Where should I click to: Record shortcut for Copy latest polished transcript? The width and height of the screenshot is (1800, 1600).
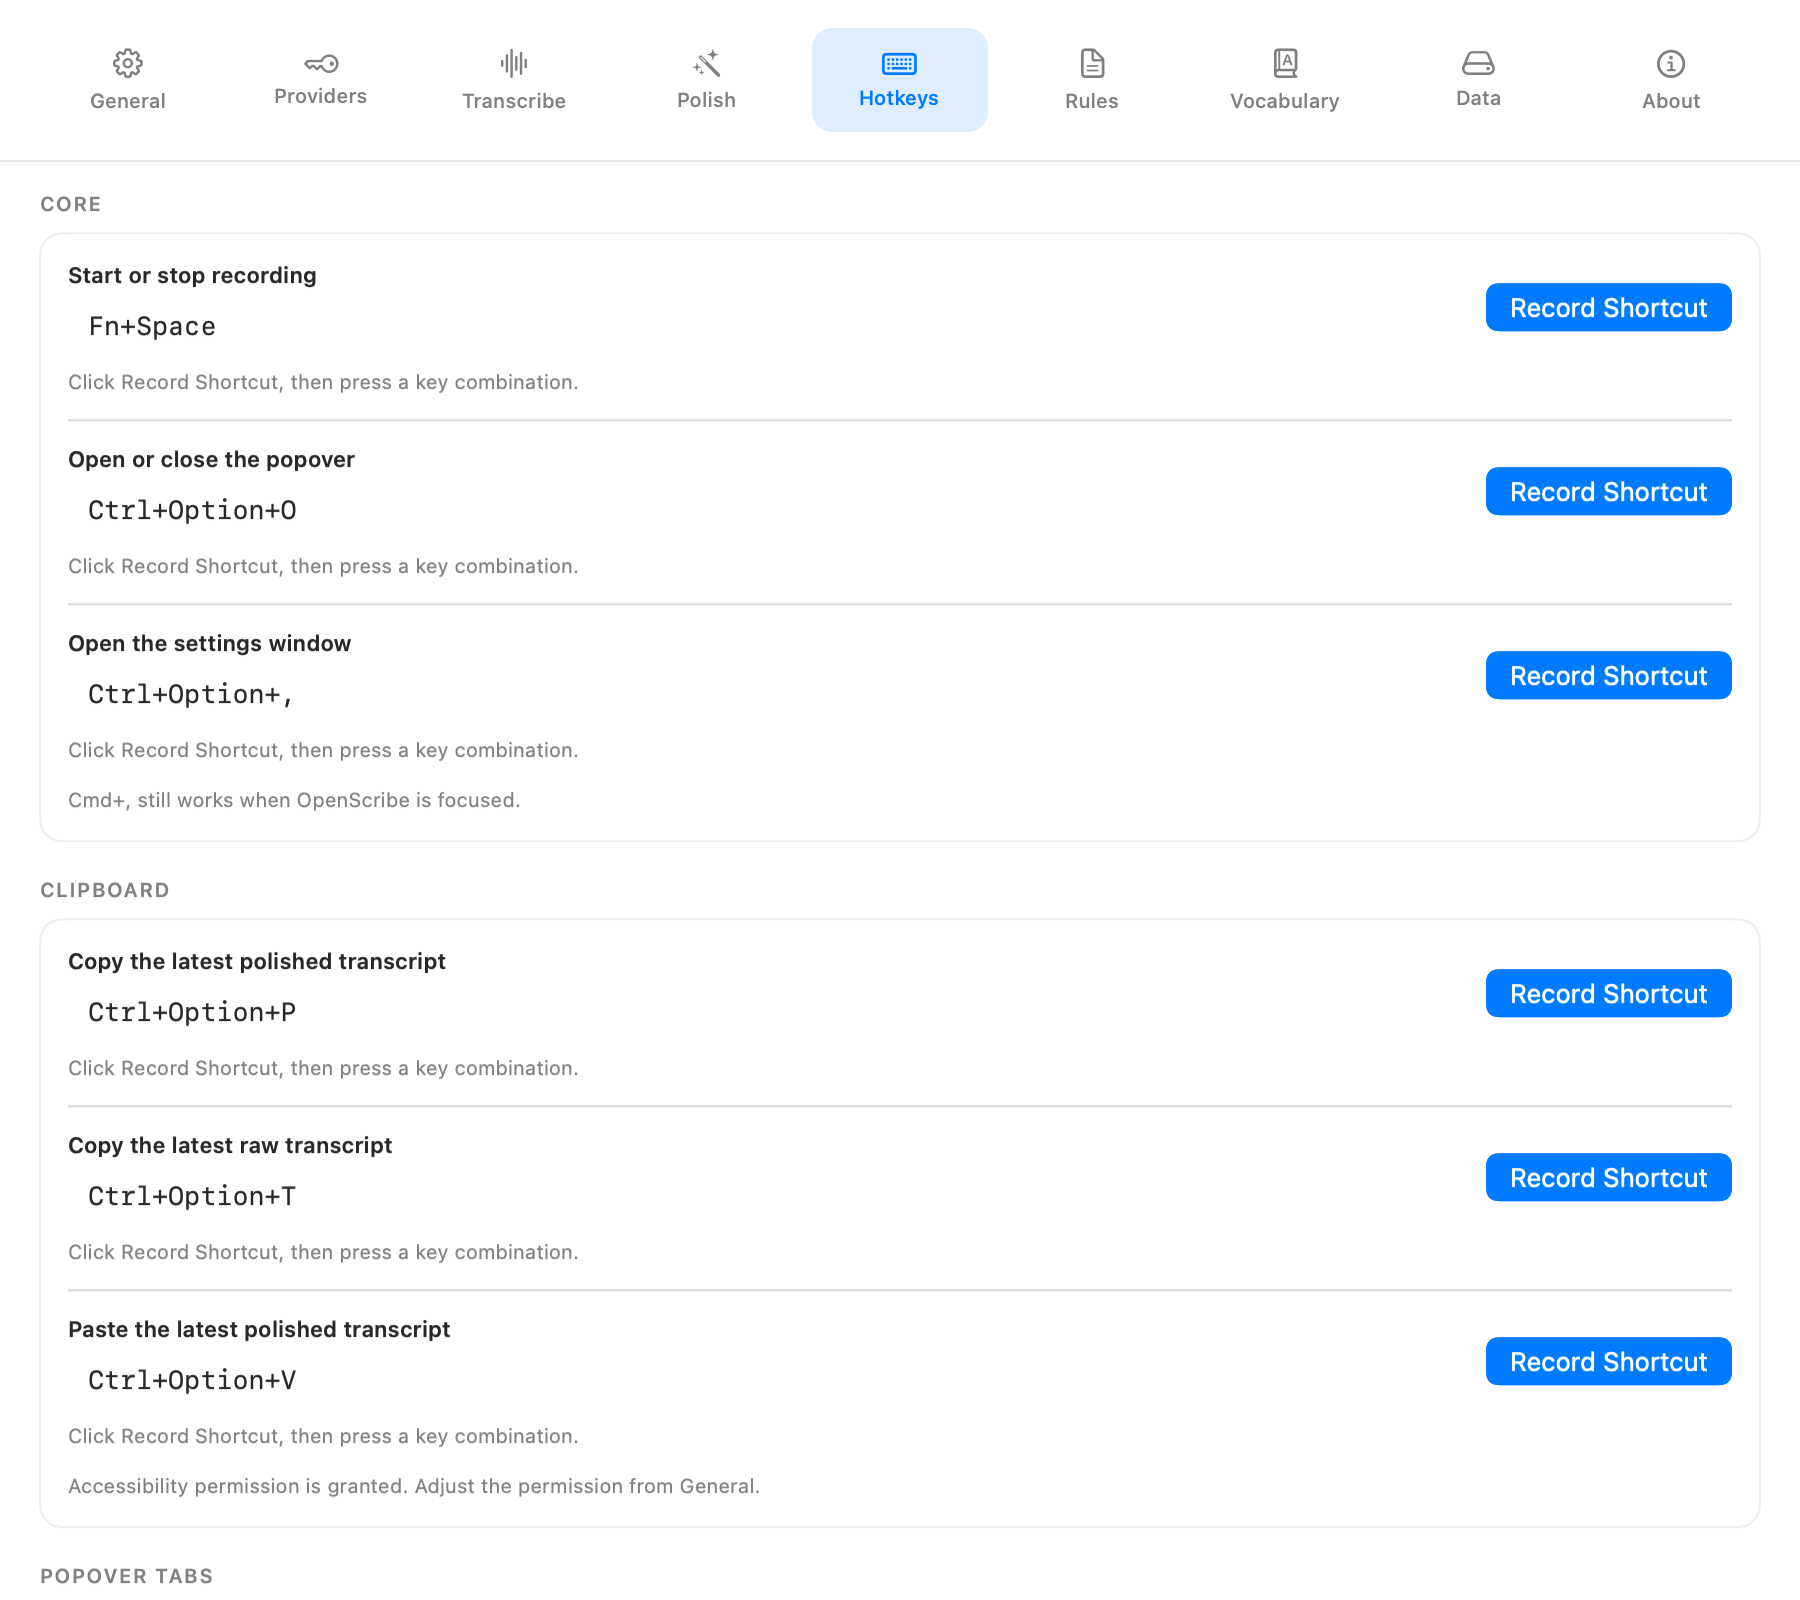(x=1609, y=993)
